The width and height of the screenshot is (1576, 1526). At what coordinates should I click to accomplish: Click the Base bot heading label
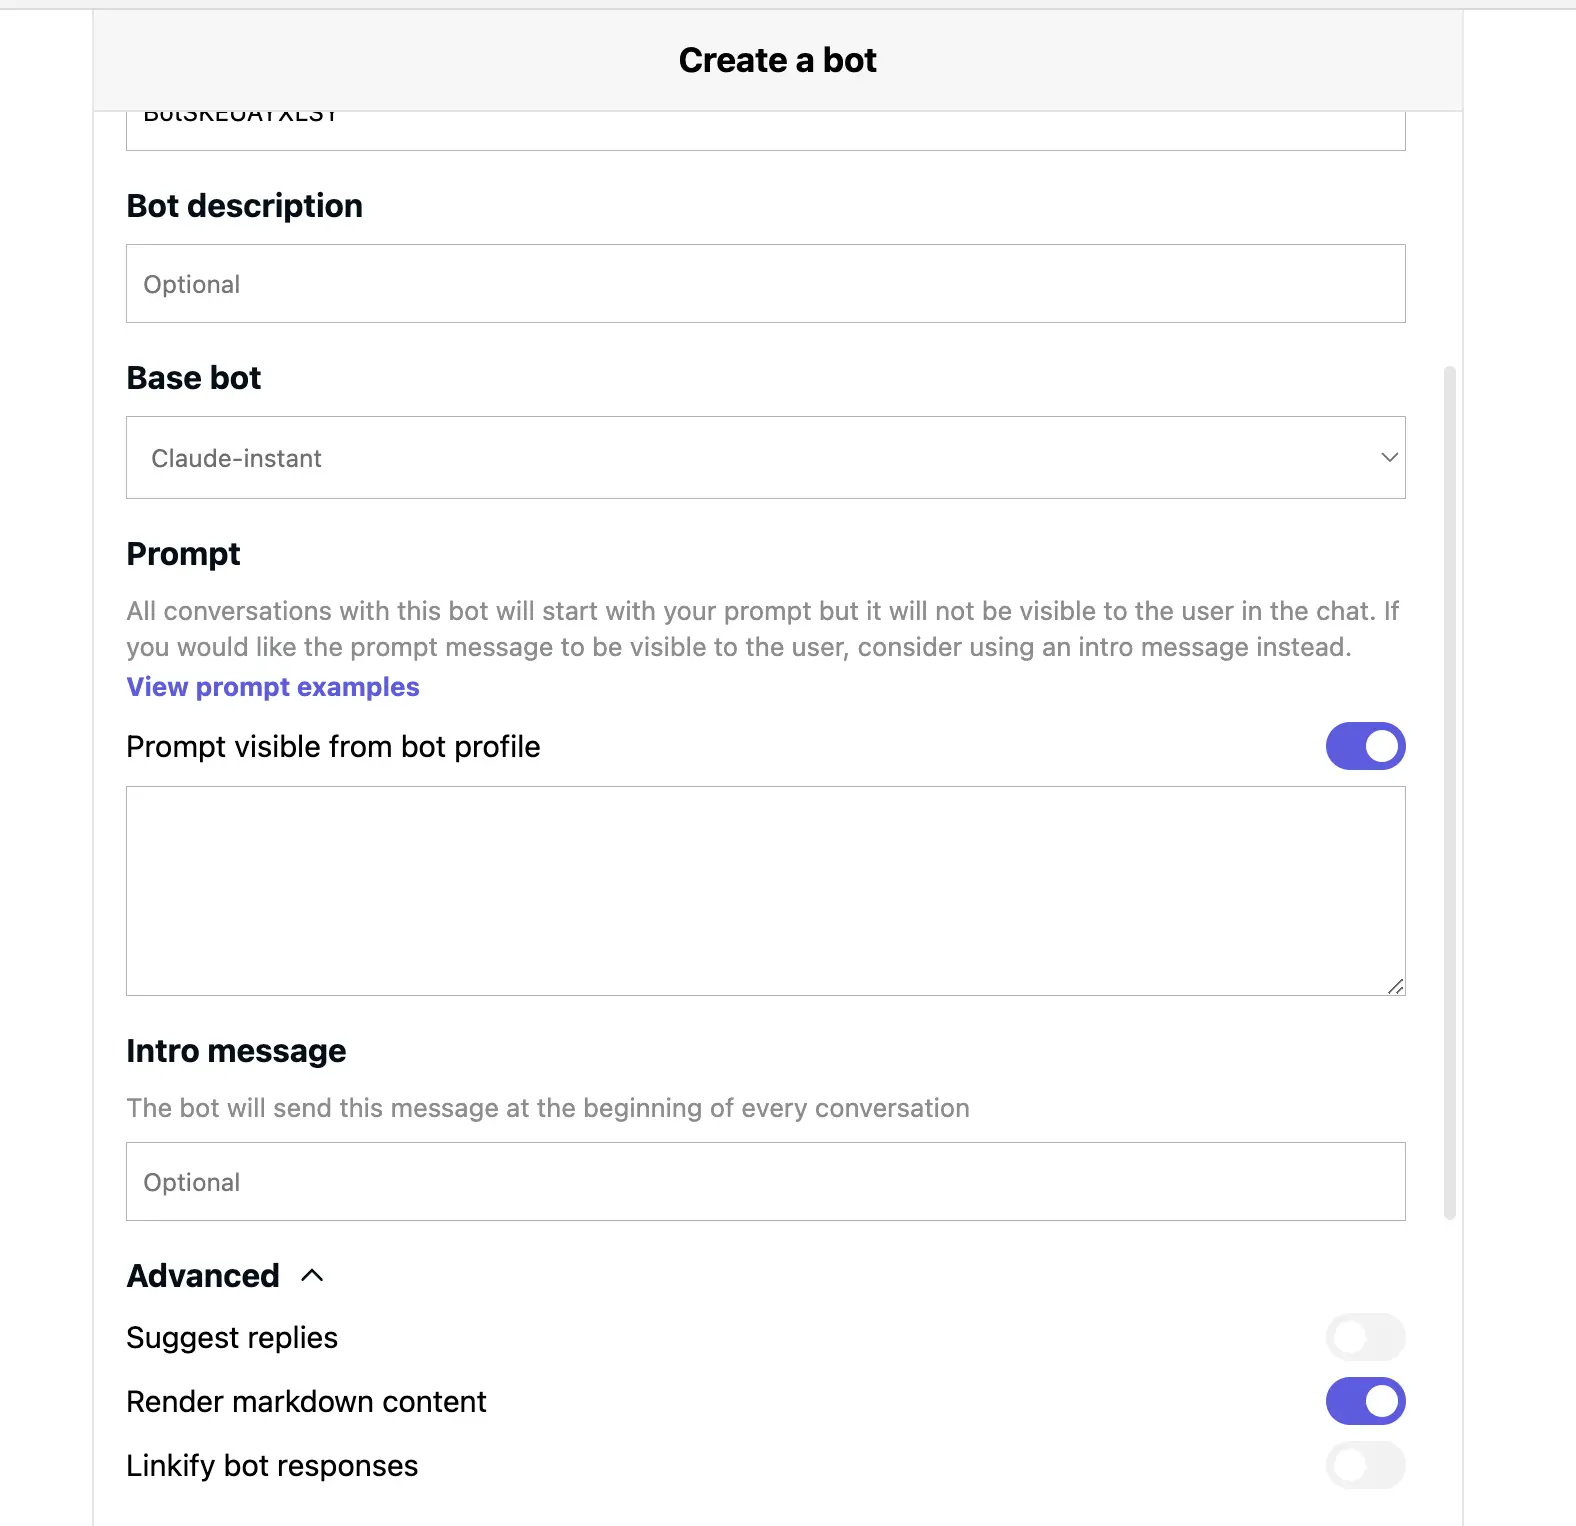point(194,378)
